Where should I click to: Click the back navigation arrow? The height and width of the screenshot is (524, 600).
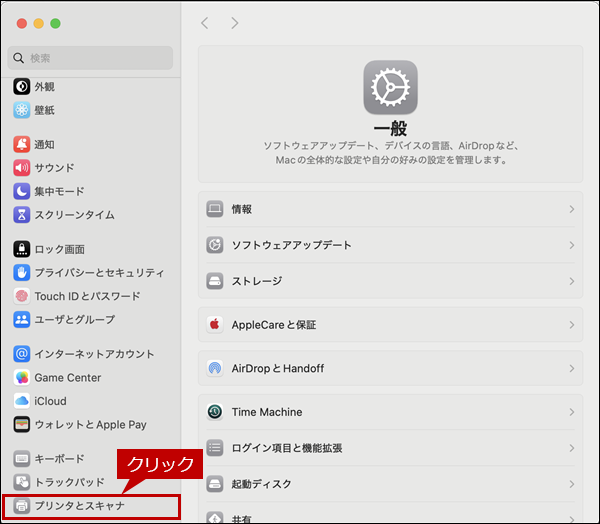click(205, 23)
